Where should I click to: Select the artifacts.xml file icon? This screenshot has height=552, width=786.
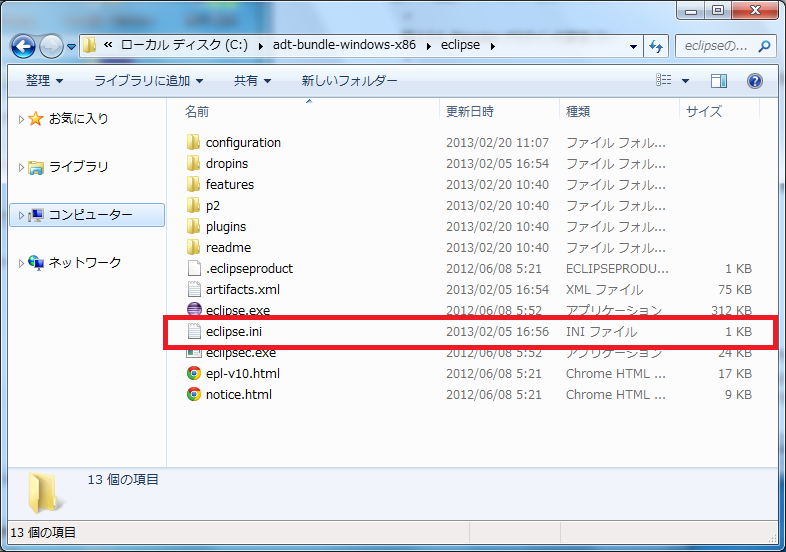[x=194, y=290]
